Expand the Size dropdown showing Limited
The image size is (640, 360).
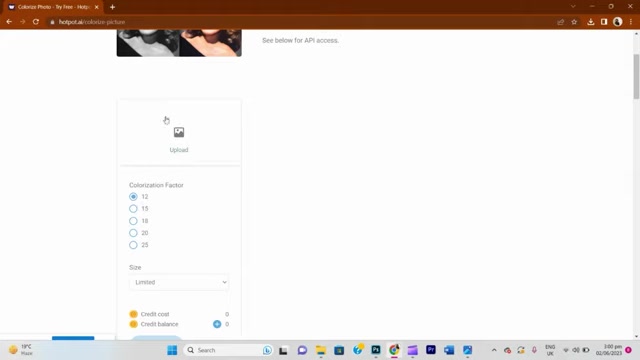click(179, 282)
